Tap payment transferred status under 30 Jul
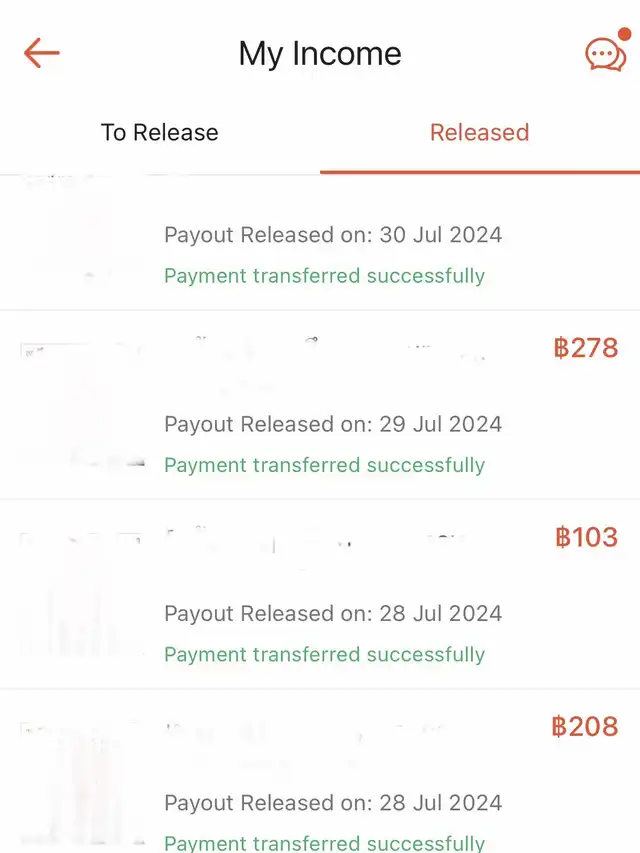 click(324, 276)
